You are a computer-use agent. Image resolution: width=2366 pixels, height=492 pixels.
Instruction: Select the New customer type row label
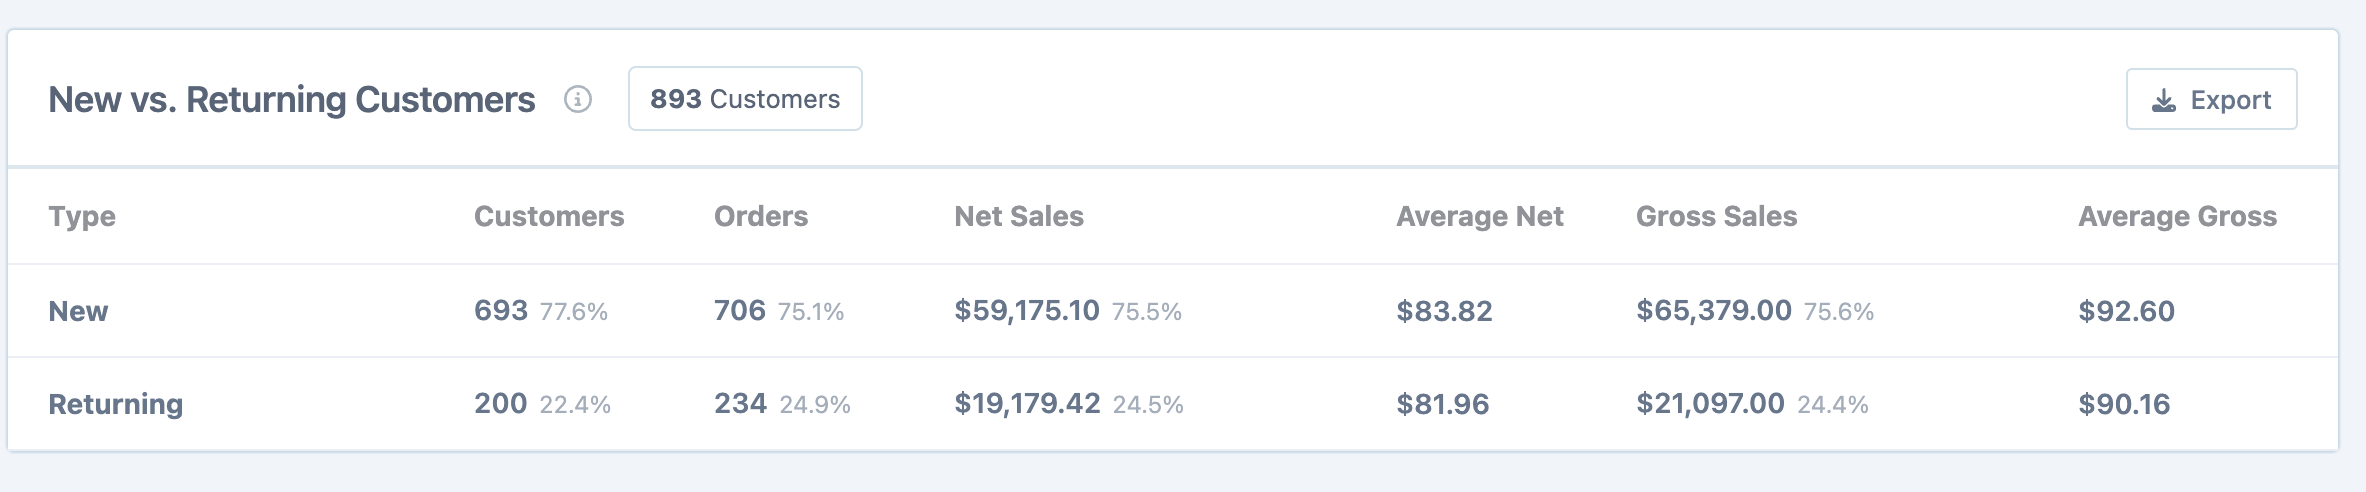pos(78,311)
